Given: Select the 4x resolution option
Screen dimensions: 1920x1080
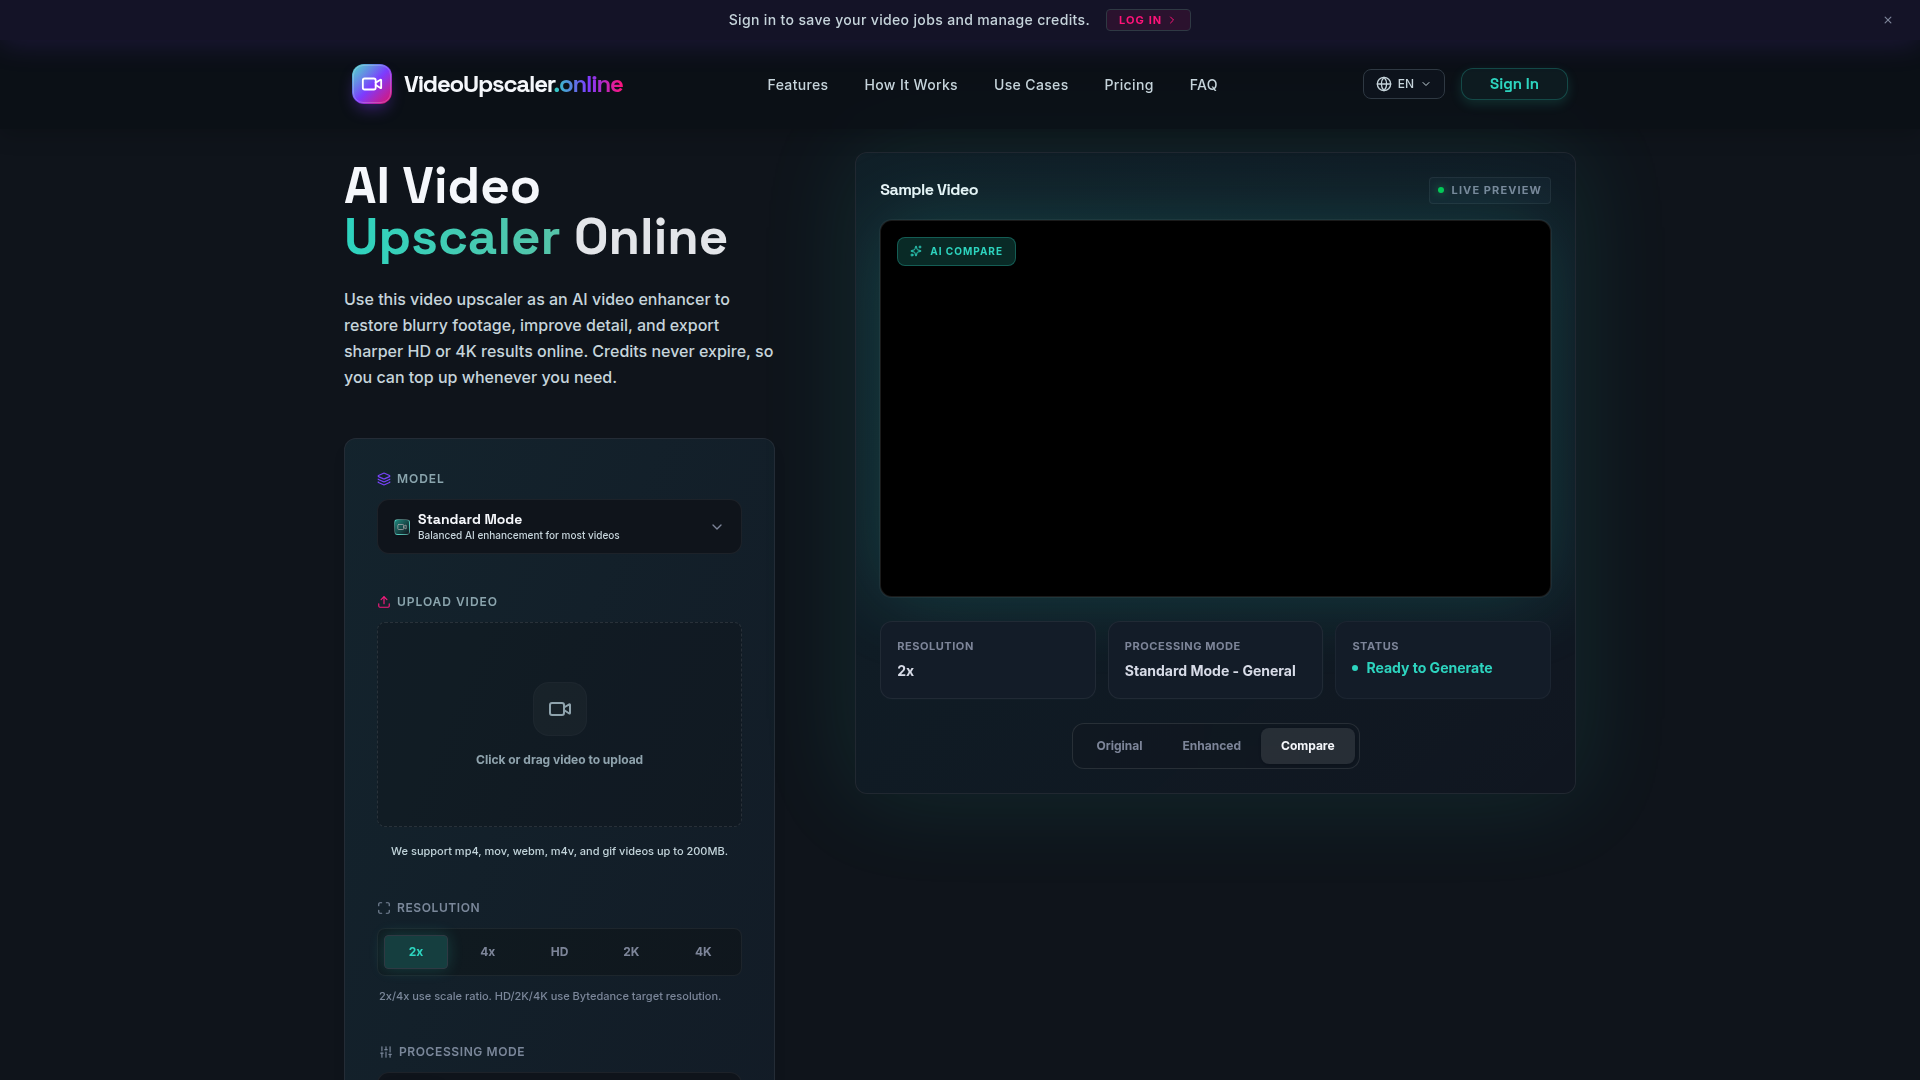Looking at the screenshot, I should [488, 952].
